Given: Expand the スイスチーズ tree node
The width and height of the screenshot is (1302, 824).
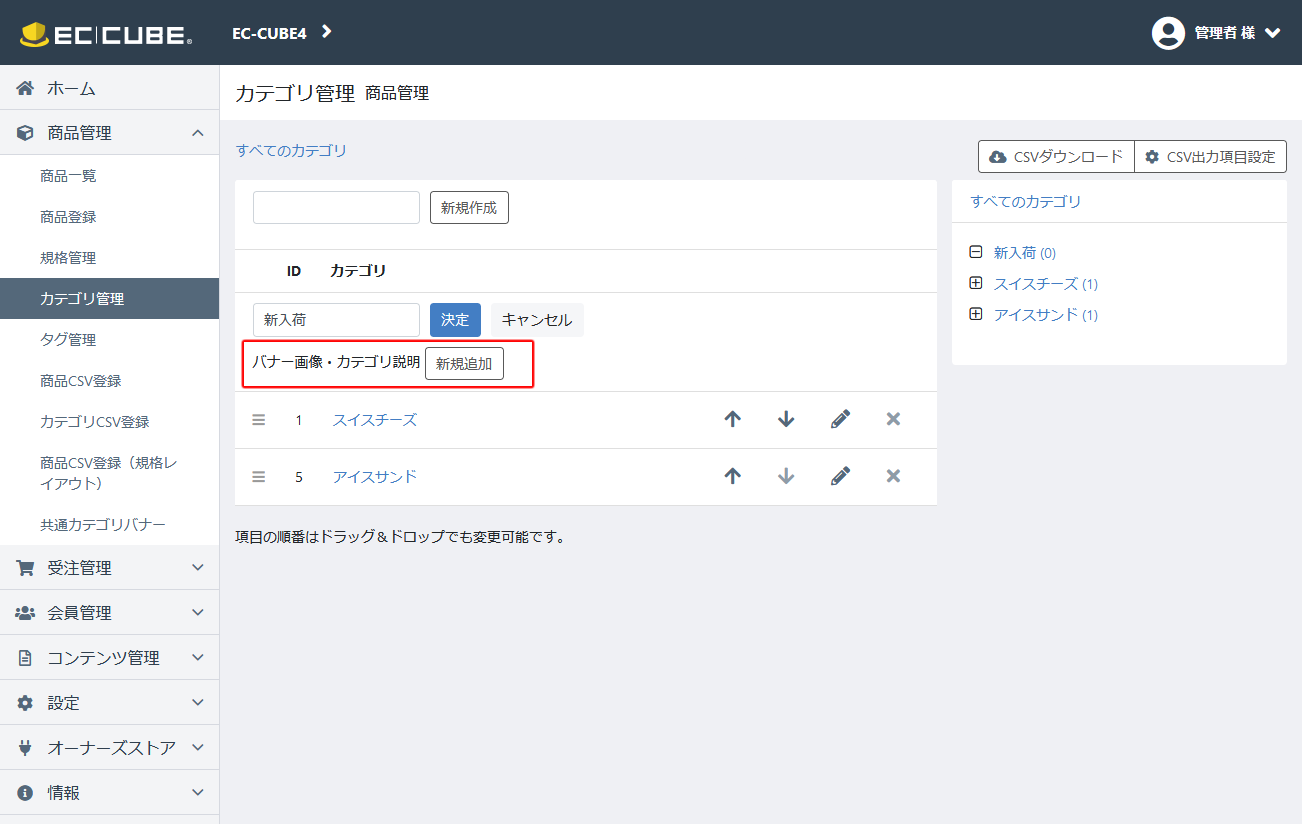Looking at the screenshot, I should [x=976, y=284].
